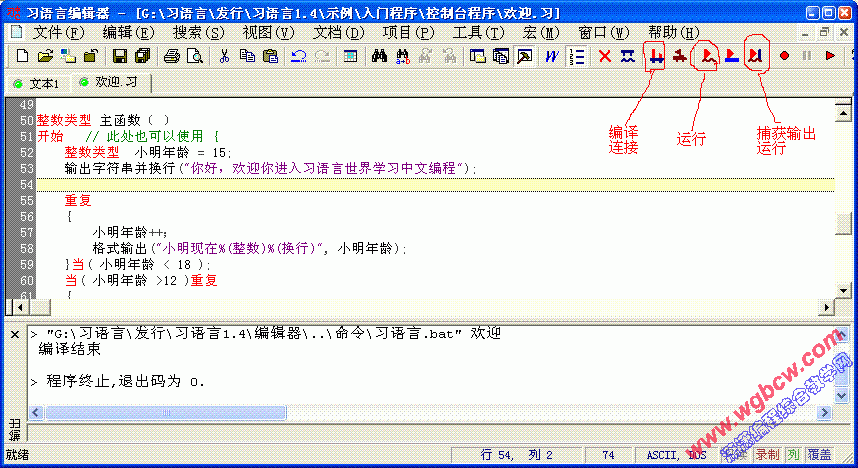Image resolution: width=858 pixels, height=468 pixels.
Task: Click 编译结束 text in output panel
Action: 69,349
